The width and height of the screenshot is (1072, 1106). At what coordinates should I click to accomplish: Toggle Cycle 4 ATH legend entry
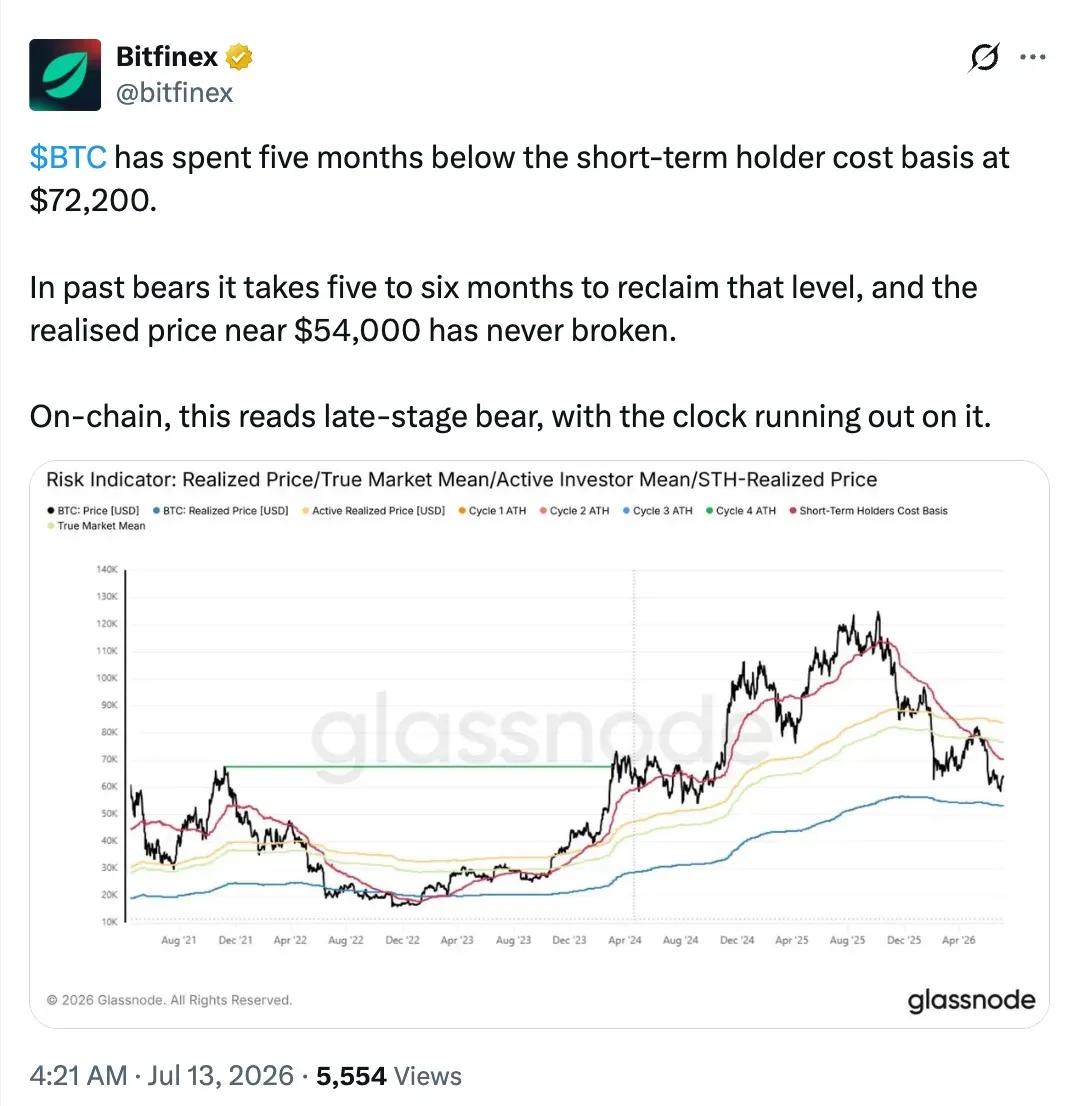(741, 511)
